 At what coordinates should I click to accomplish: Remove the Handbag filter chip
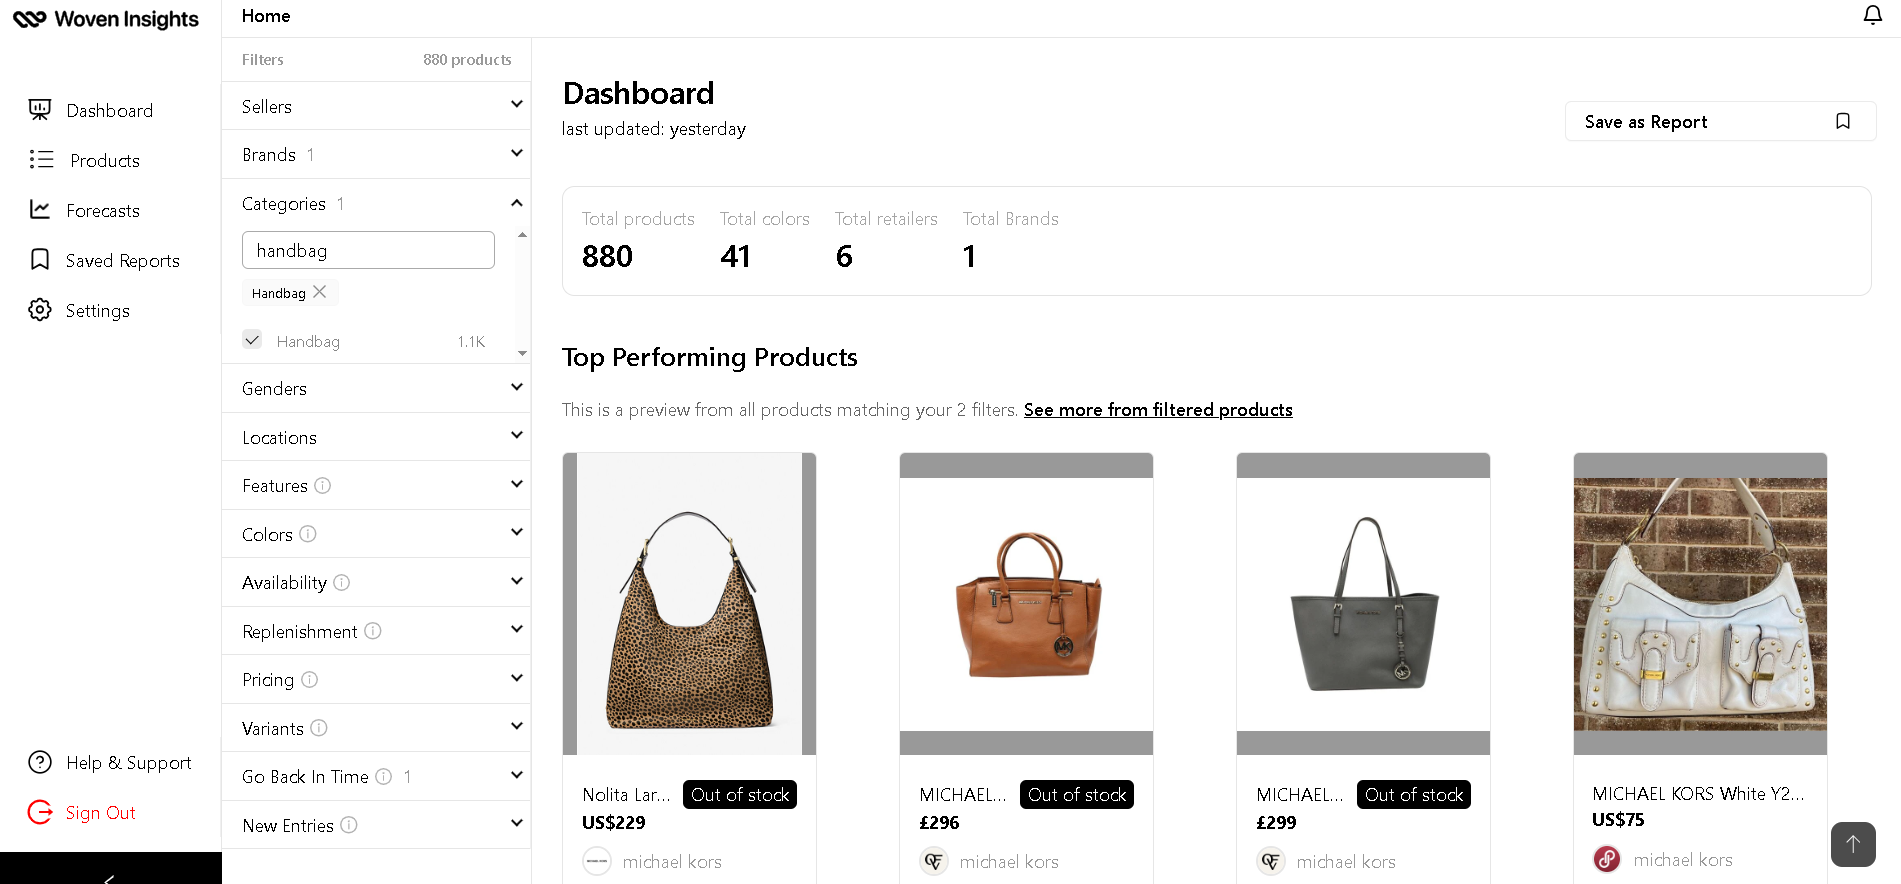tap(320, 292)
